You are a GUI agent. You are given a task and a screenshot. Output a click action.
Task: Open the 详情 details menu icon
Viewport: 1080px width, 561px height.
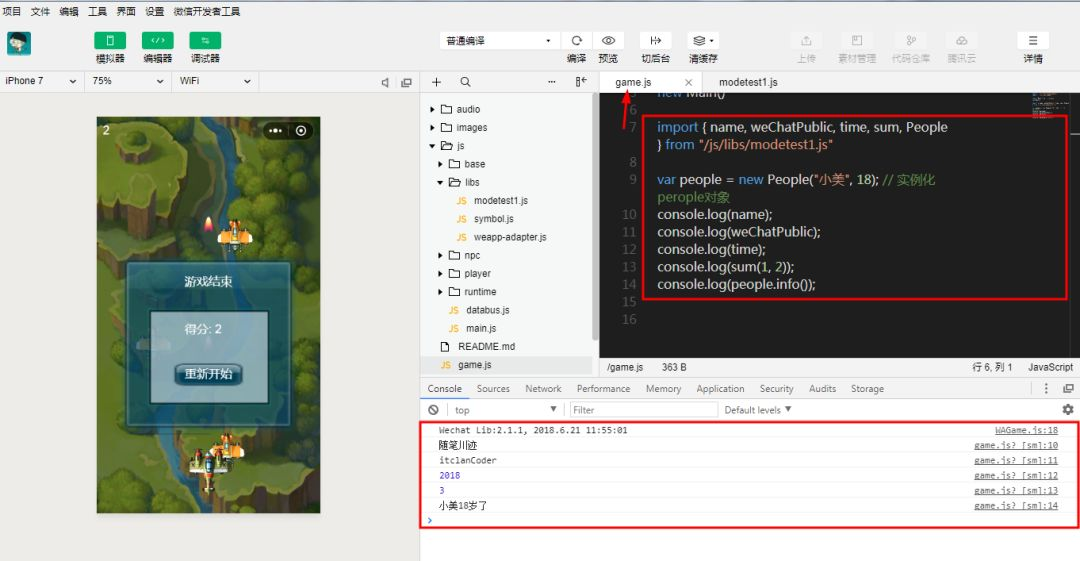pyautogui.click(x=1032, y=41)
